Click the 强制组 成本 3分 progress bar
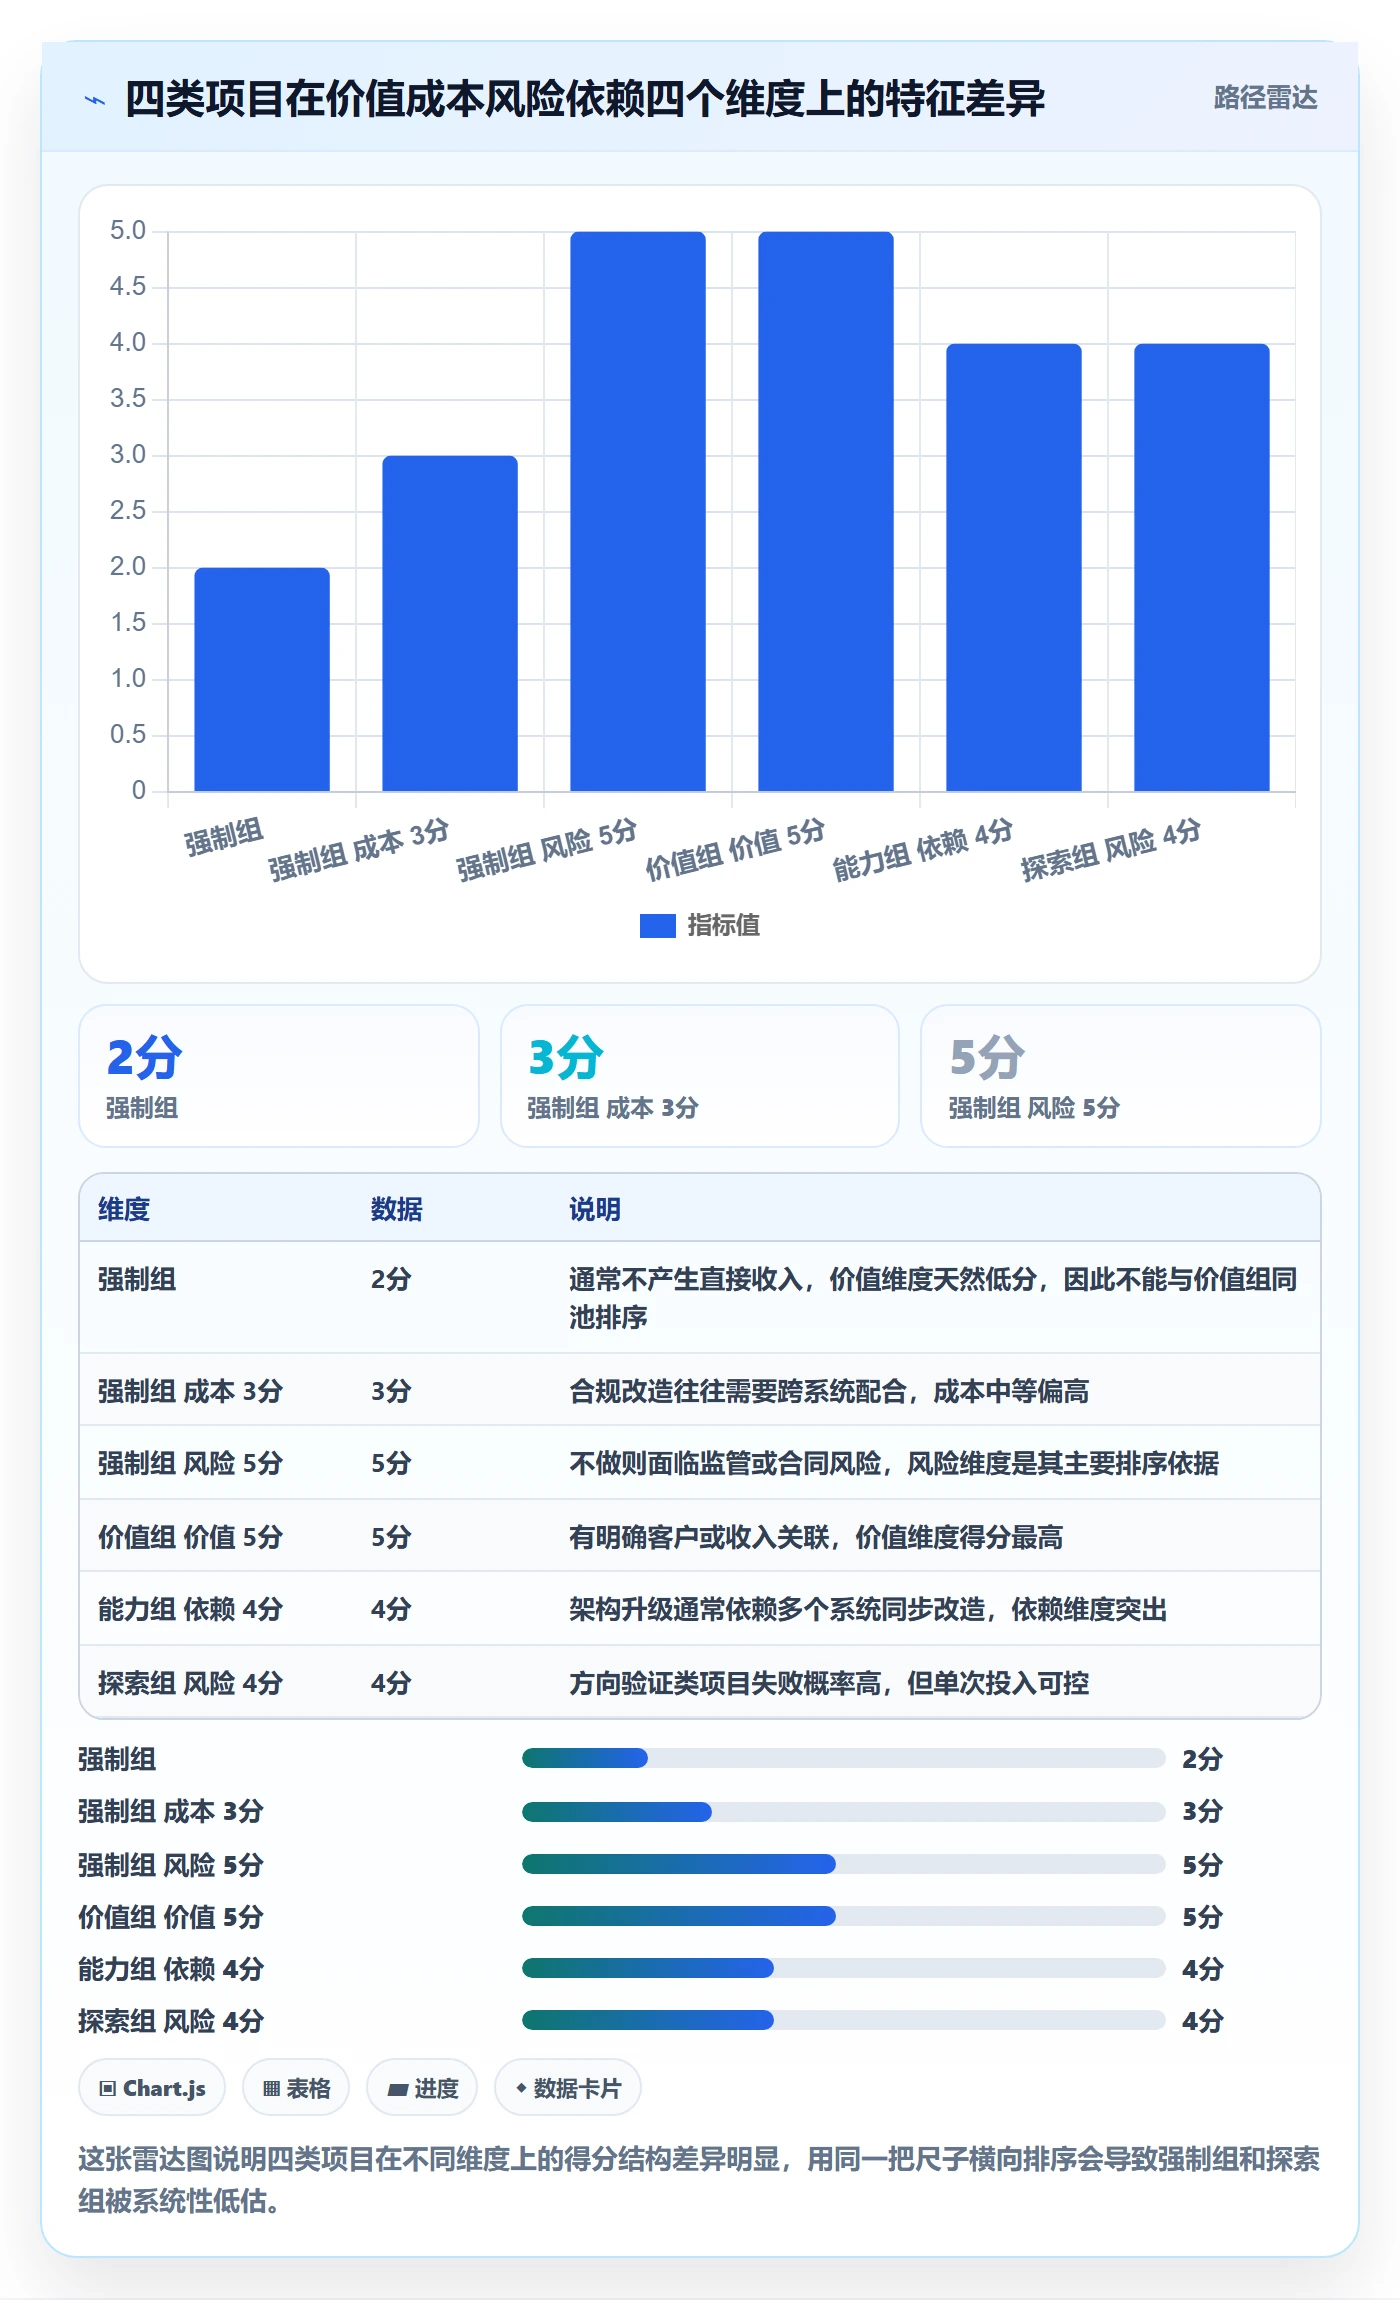The width and height of the screenshot is (1400, 2300). pos(843,1812)
